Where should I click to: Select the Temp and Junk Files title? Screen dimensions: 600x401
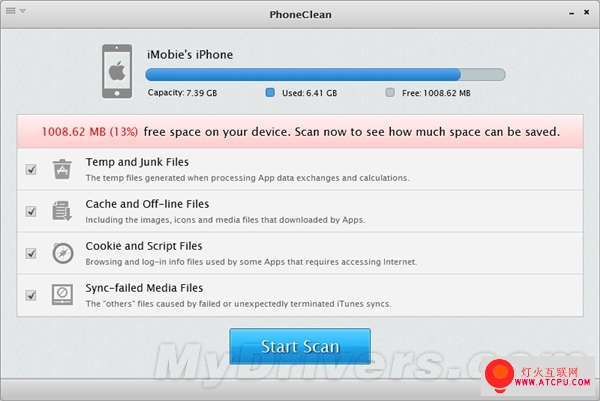point(137,162)
